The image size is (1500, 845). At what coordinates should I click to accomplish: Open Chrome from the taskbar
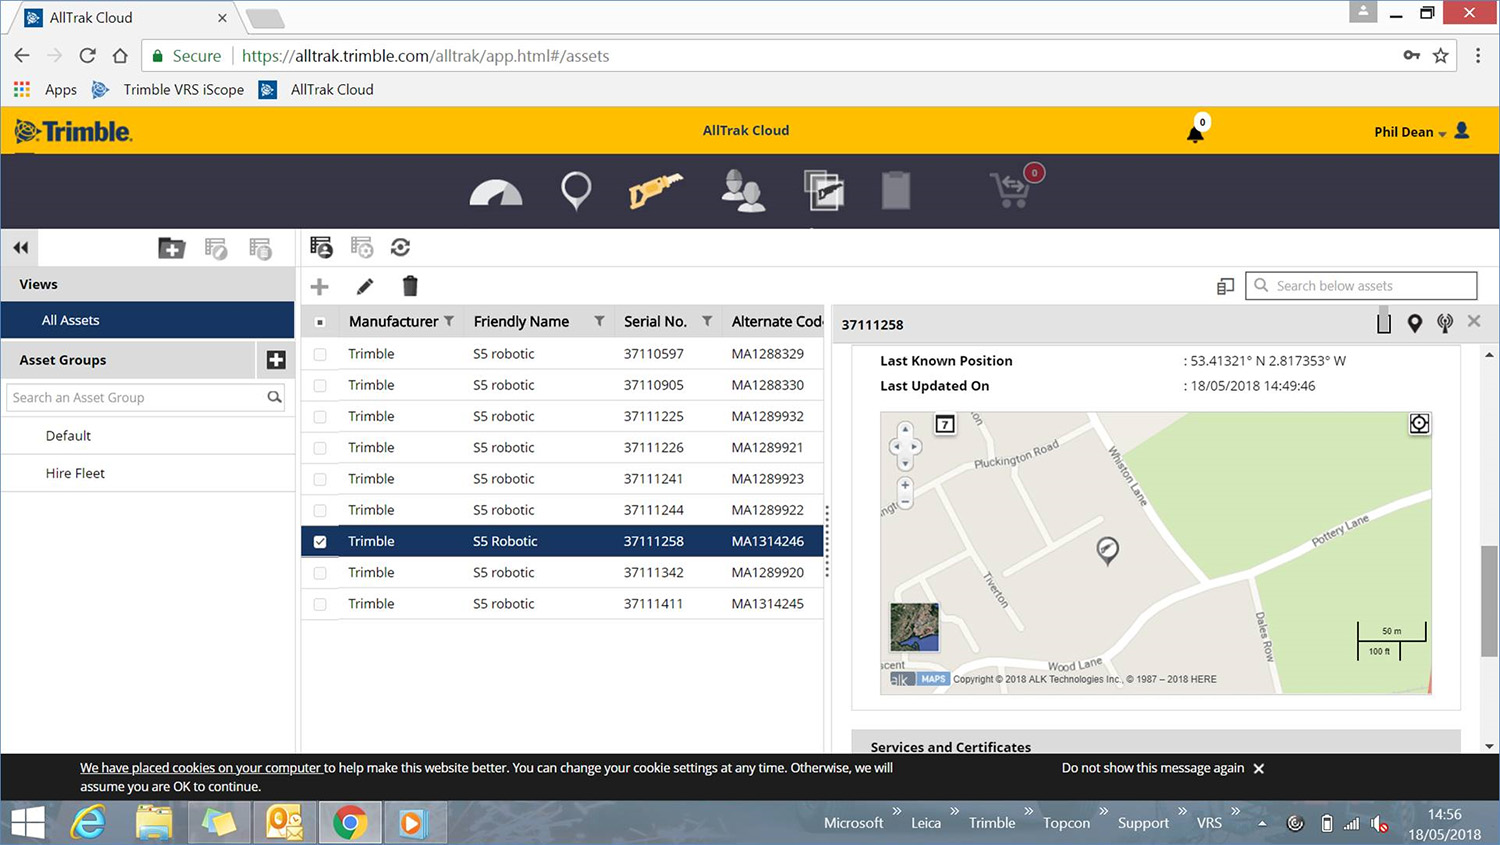(x=350, y=823)
